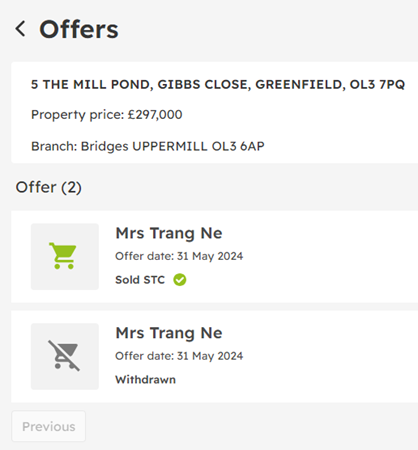Viewport: 418px width, 450px height.
Task: Click the grey crossed-out cart icon
Action: pos(64,356)
